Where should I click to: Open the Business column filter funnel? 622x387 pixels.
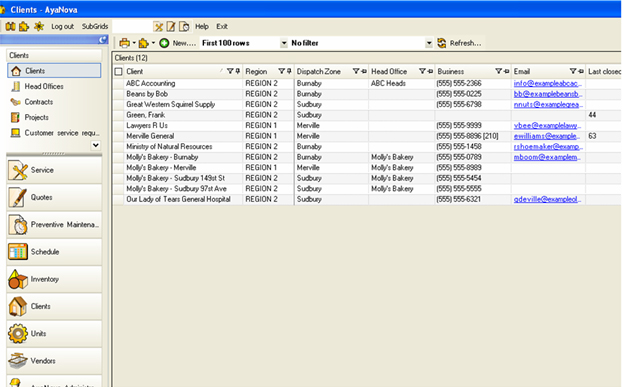click(x=499, y=71)
